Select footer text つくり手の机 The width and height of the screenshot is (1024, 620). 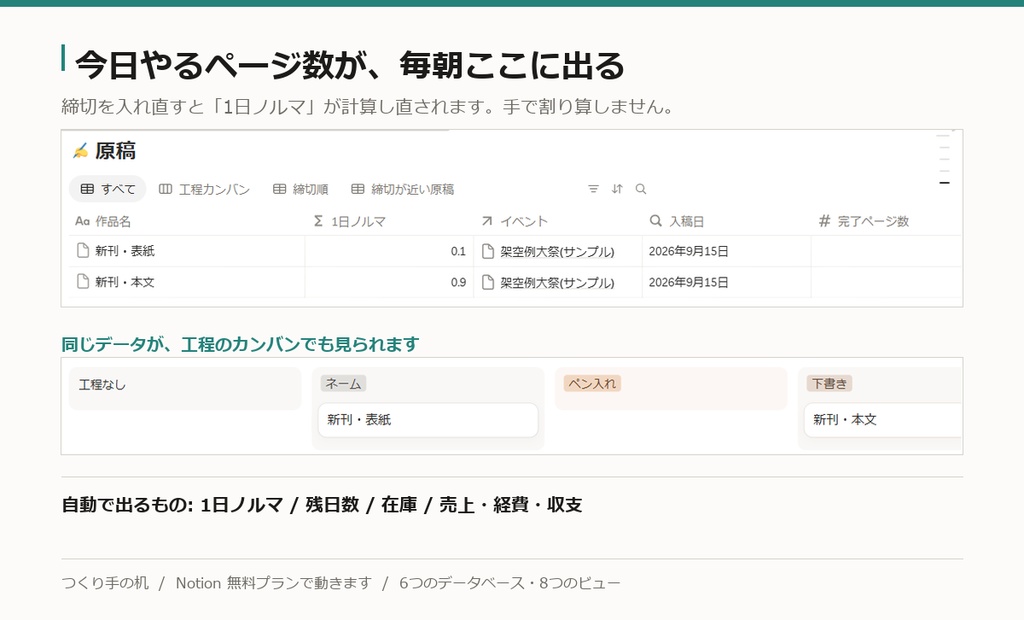105,583
